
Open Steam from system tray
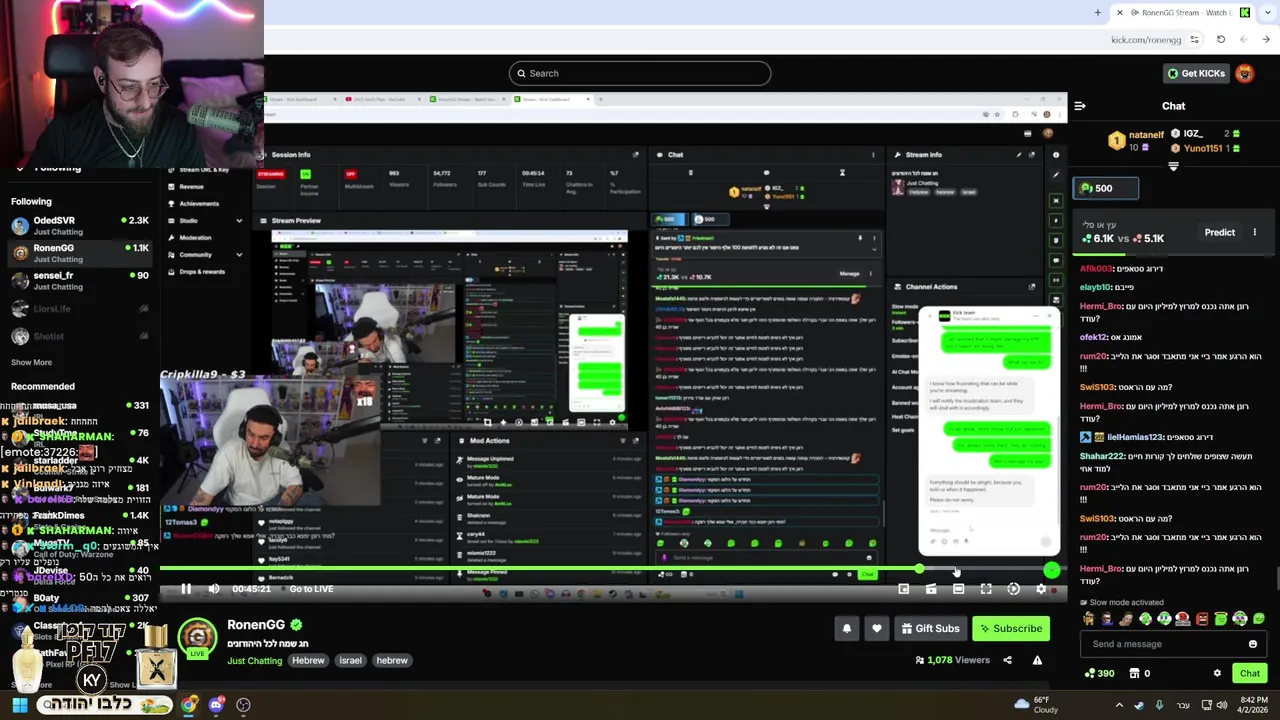coord(1139,705)
